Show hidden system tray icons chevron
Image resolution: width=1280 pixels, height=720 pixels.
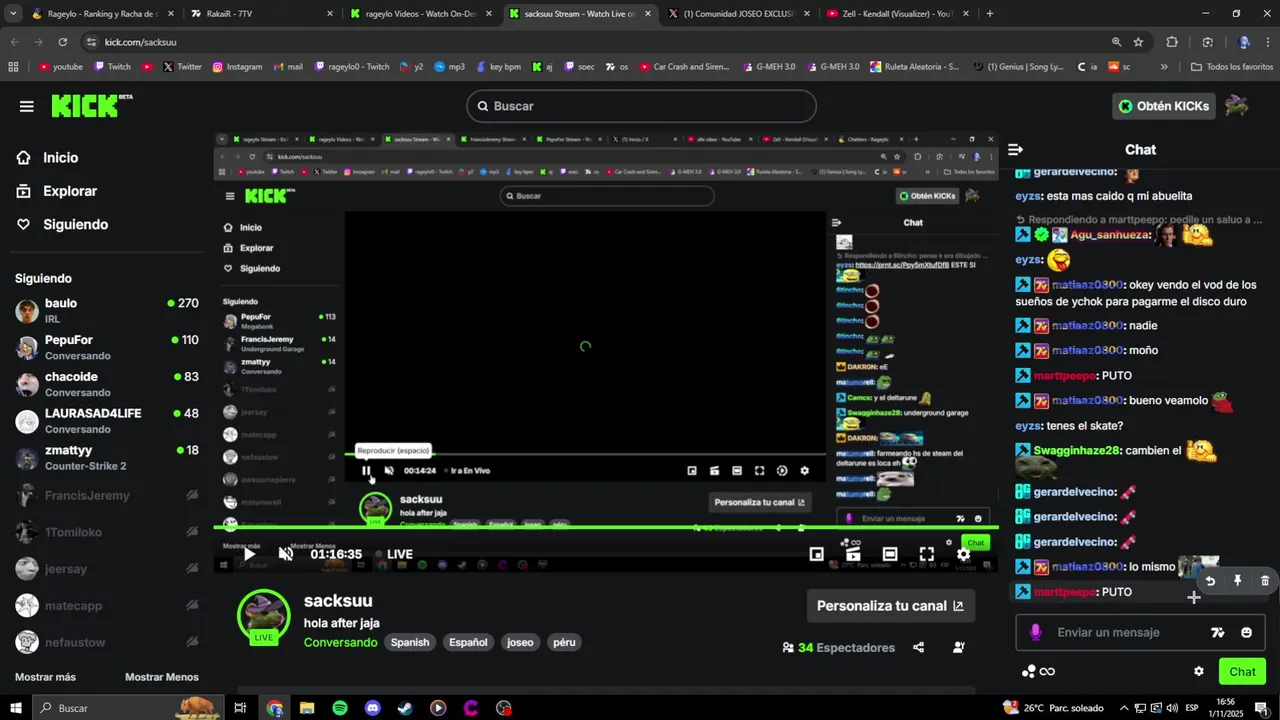(x=1124, y=708)
